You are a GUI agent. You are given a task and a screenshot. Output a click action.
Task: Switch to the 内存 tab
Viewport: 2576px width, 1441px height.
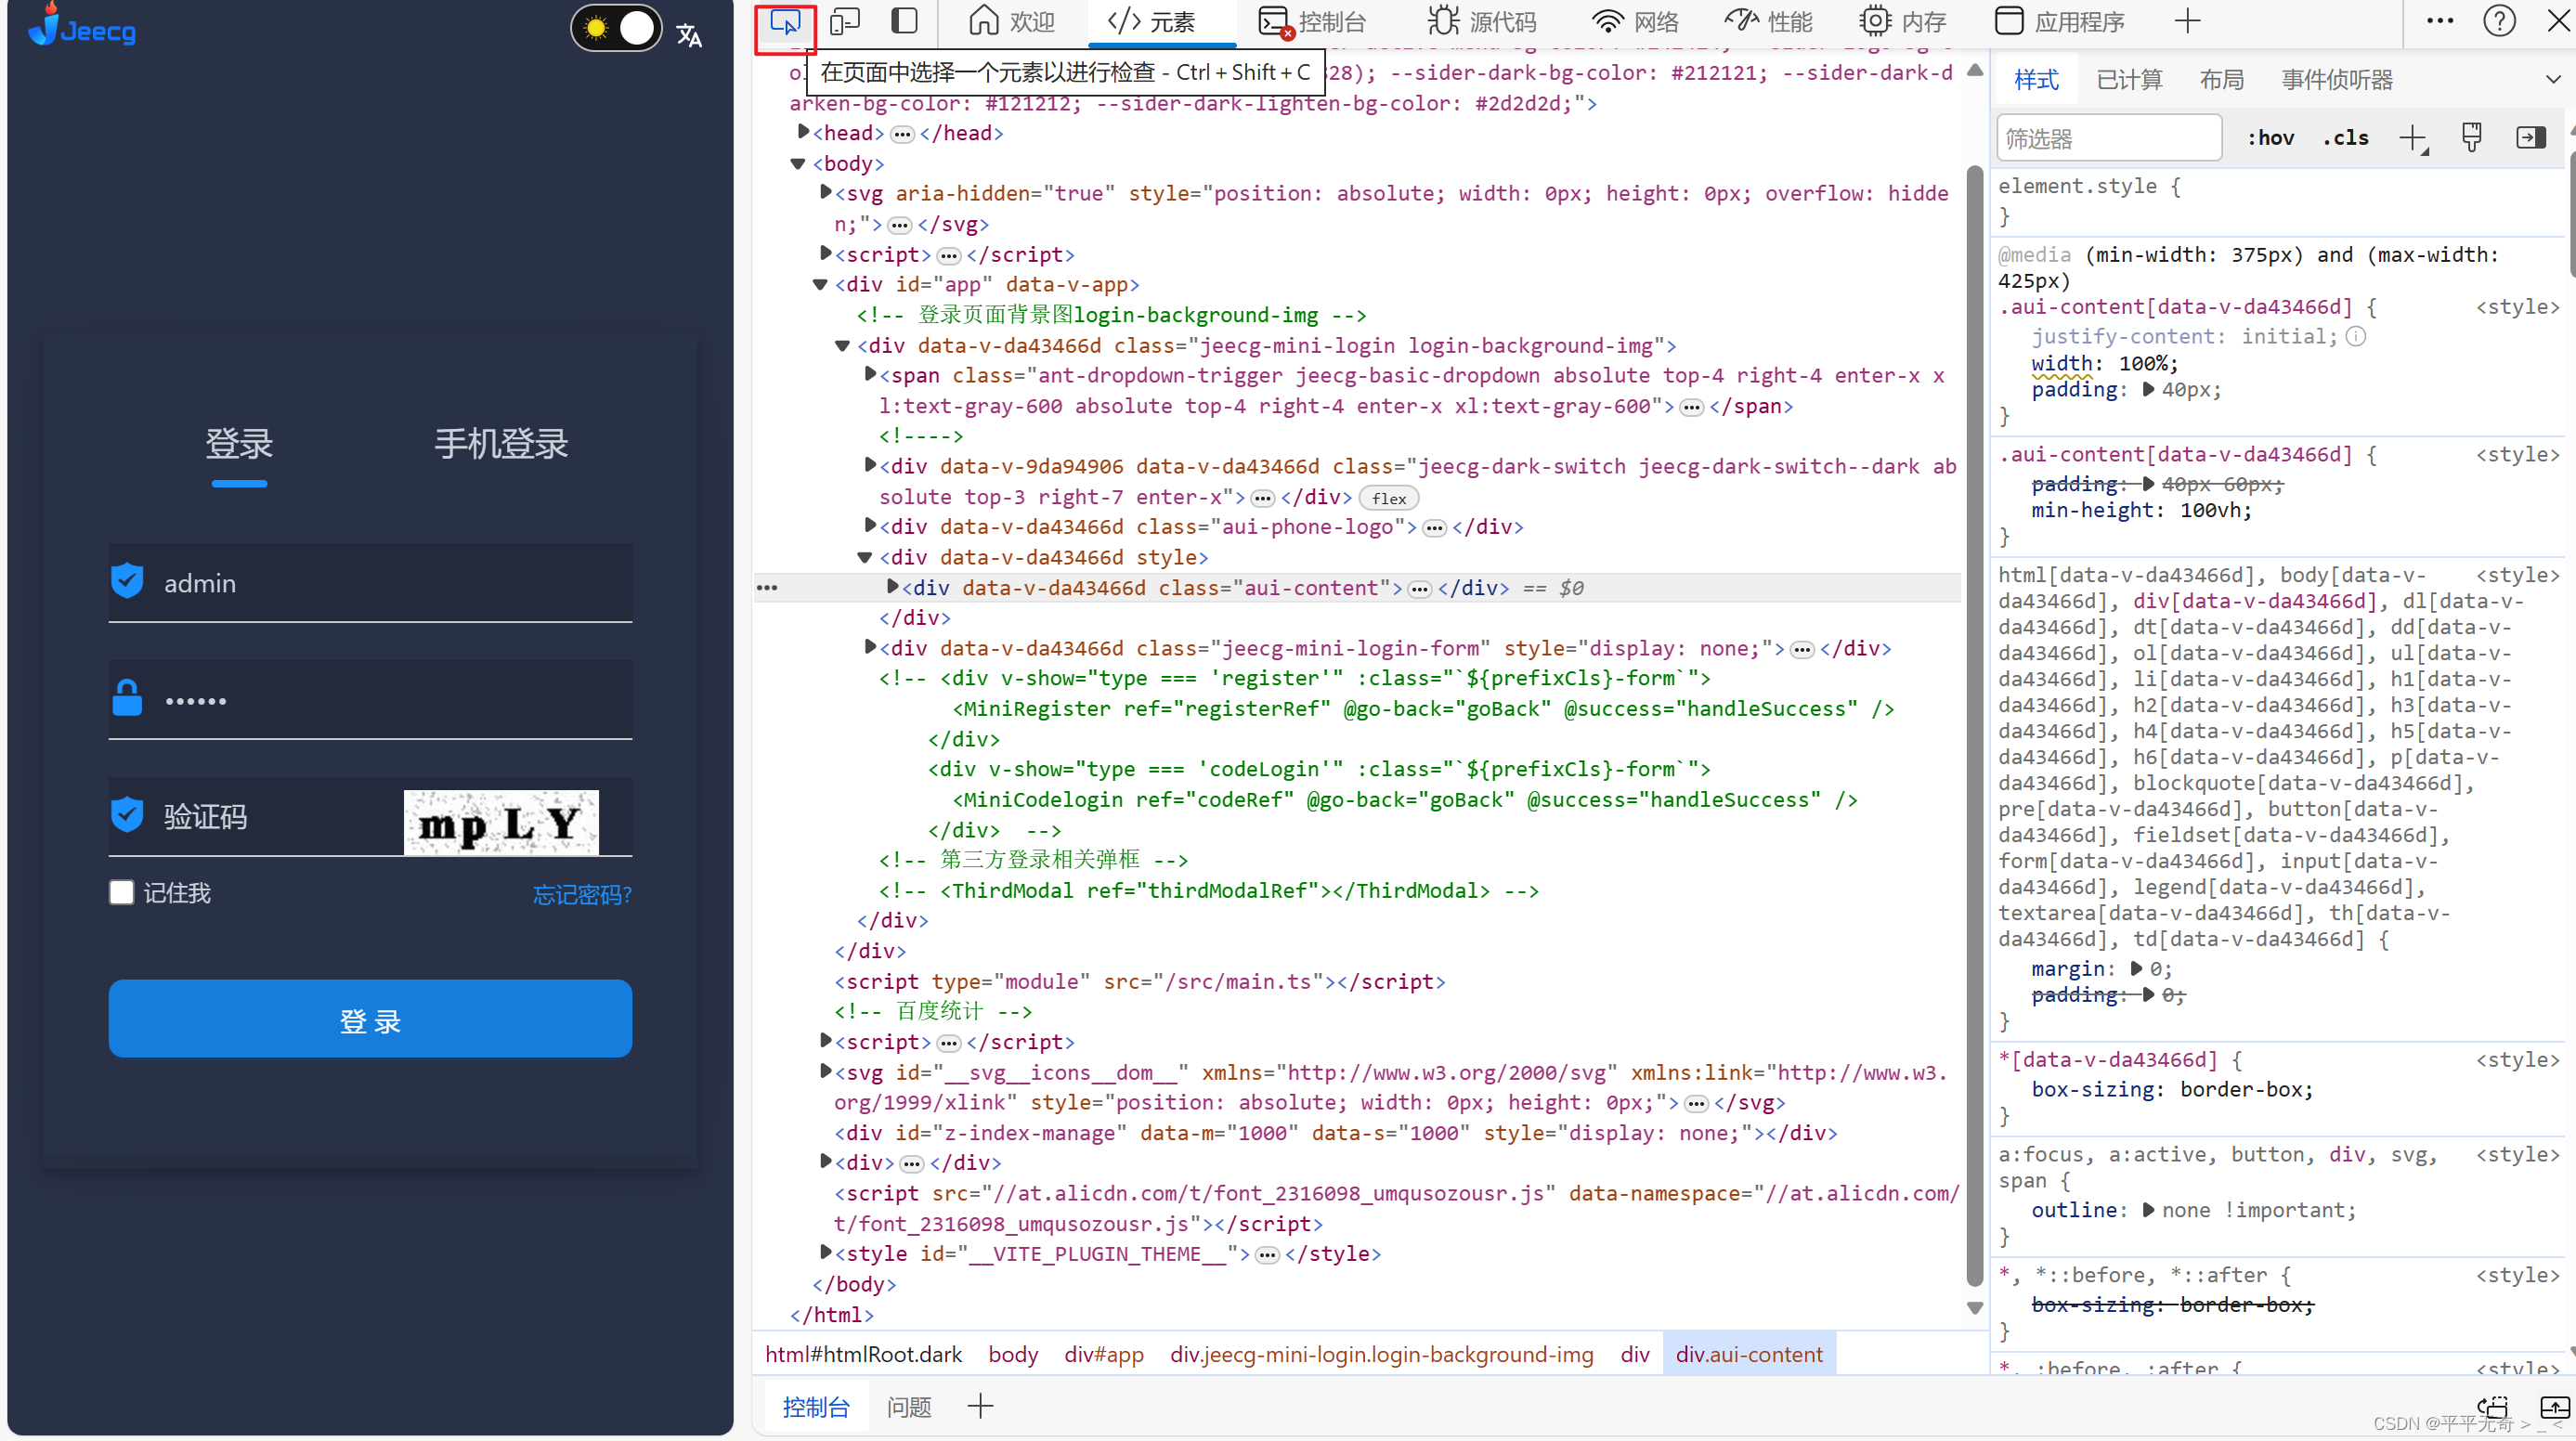1902,22
